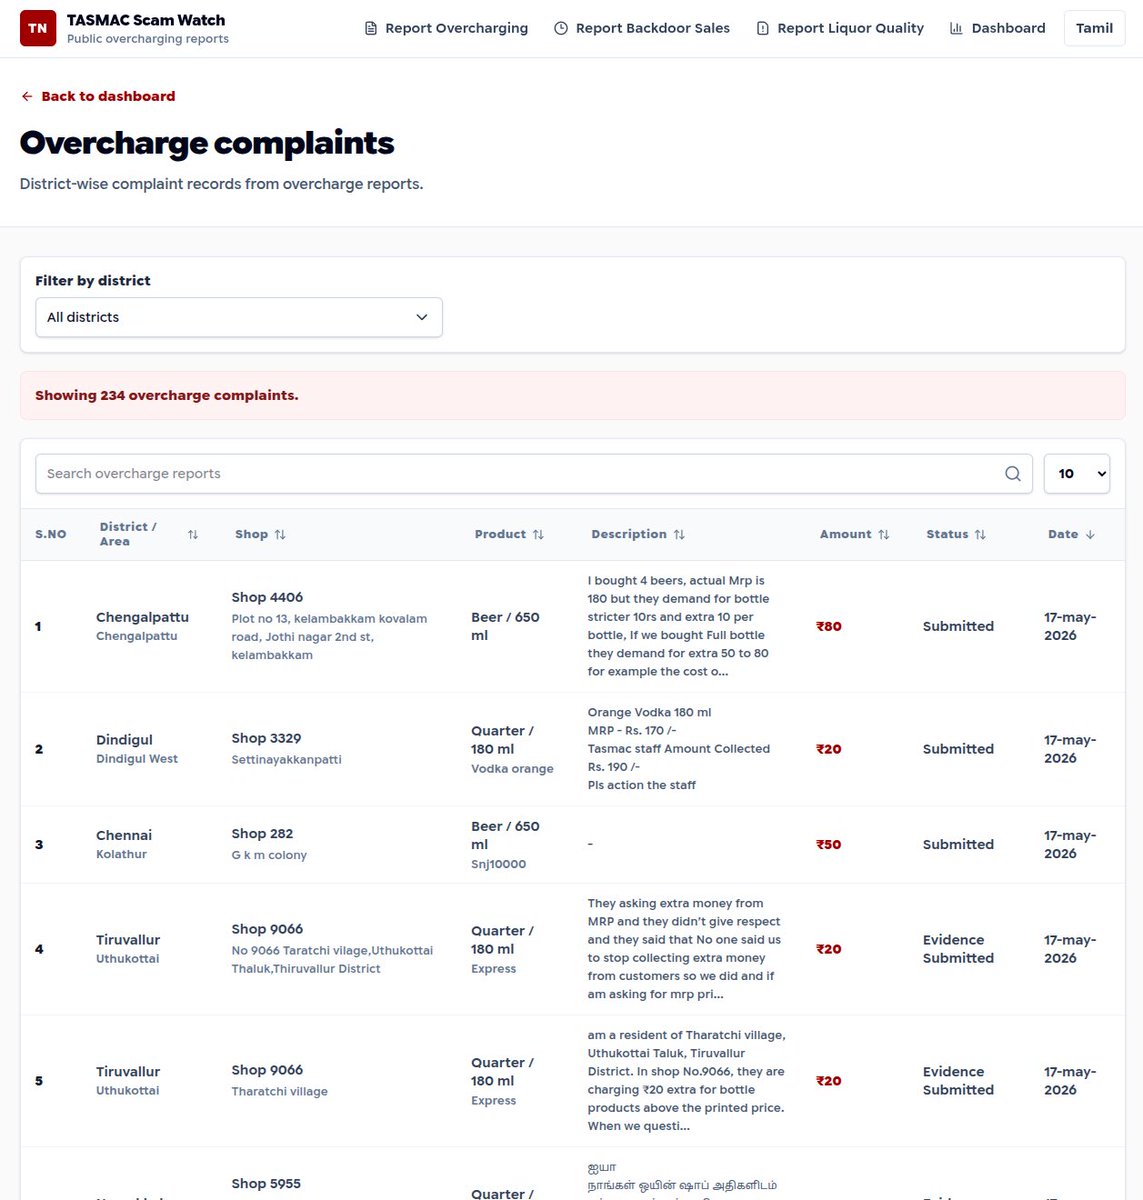Click the Report Liquor Quality alert icon
The width and height of the screenshot is (1143, 1200).
tap(763, 28)
